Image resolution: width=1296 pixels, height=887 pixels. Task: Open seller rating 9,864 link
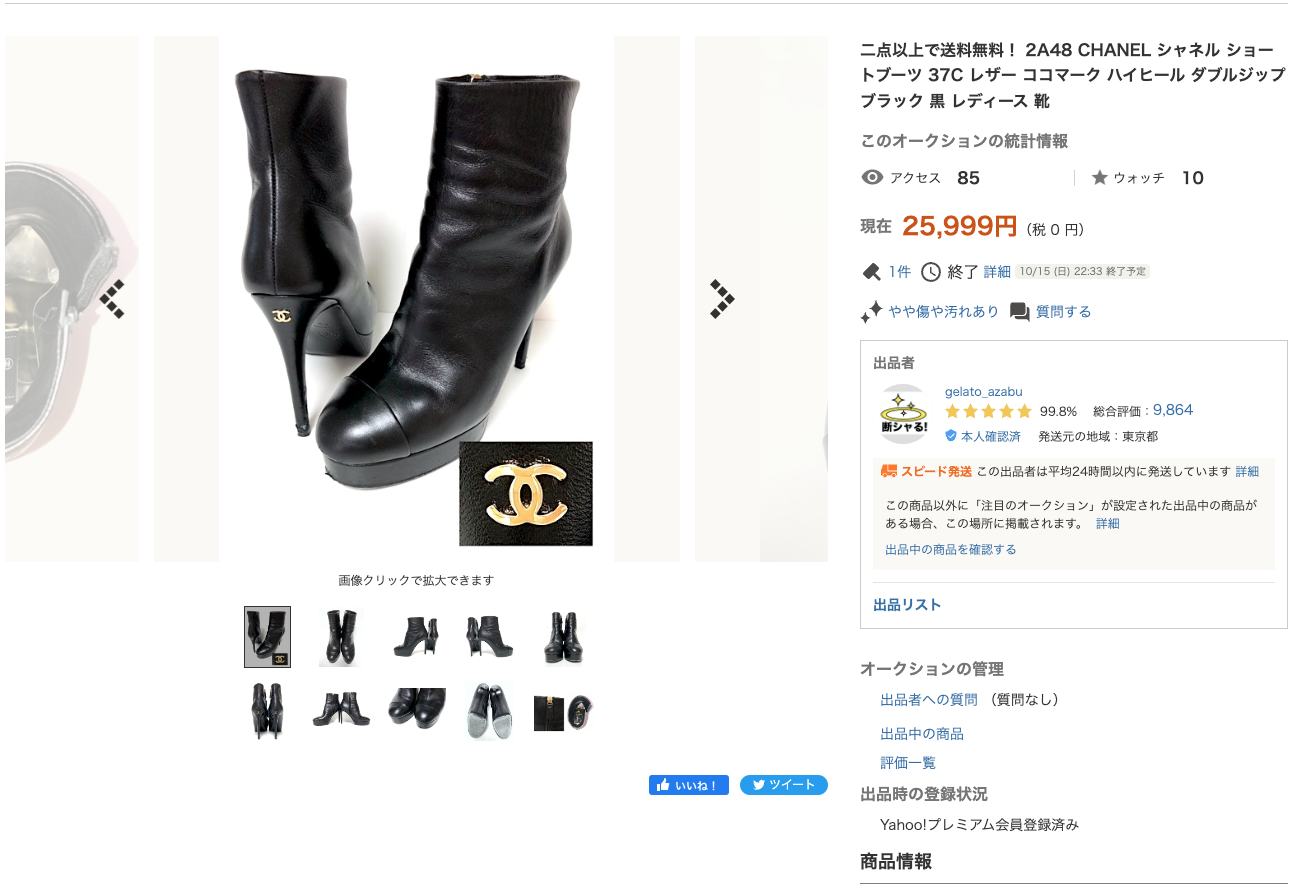point(1173,410)
